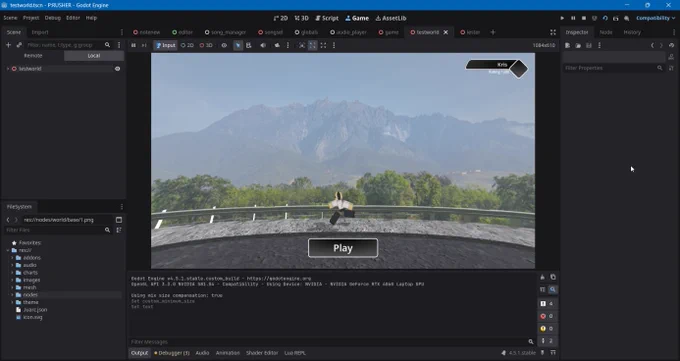Switch to the song_manager scene tab

226,32
